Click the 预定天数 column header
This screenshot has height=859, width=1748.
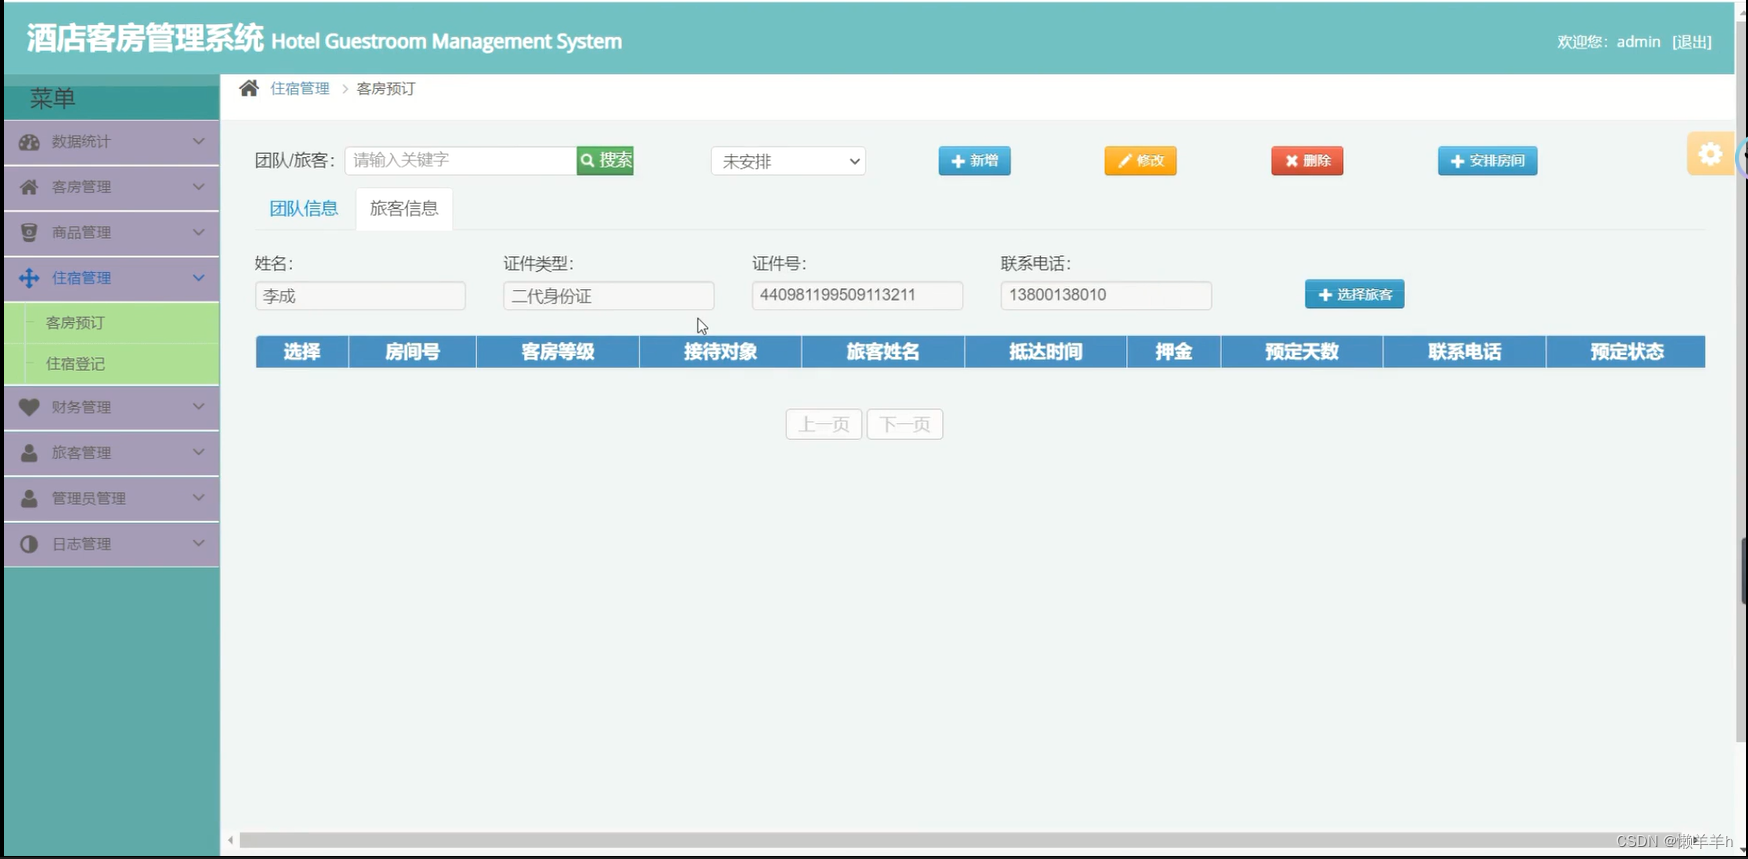click(1302, 352)
